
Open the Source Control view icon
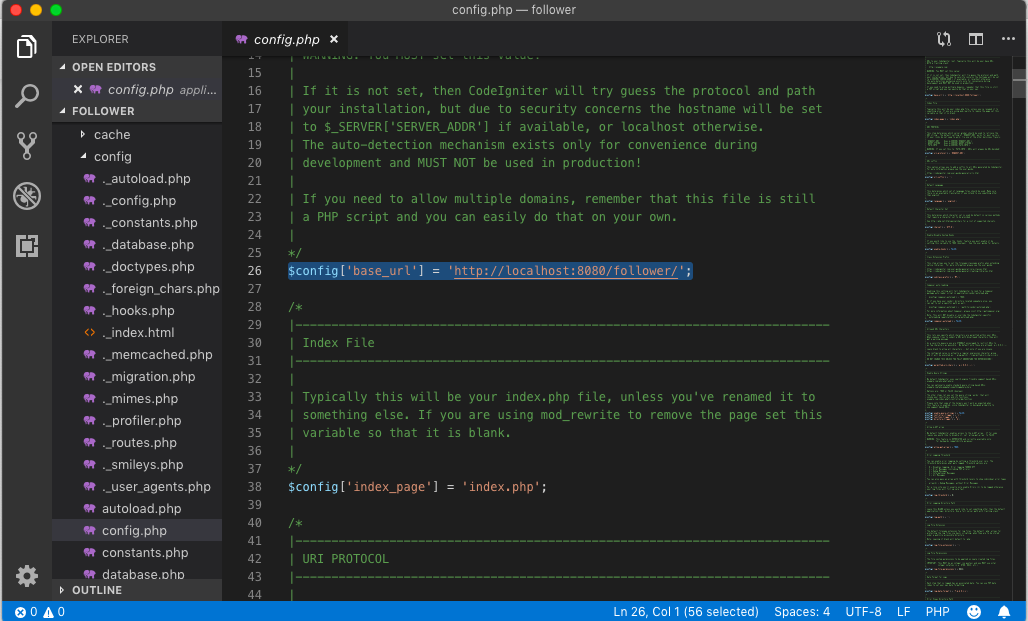click(x=26, y=146)
